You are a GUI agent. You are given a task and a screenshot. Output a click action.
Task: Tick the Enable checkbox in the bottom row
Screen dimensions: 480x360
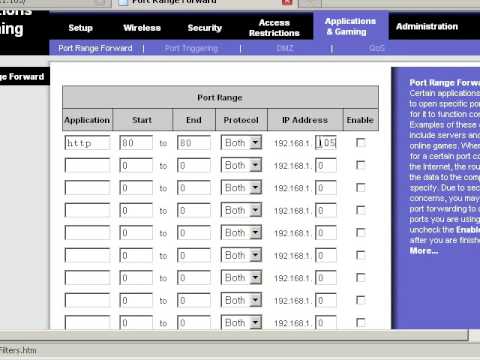point(361,323)
